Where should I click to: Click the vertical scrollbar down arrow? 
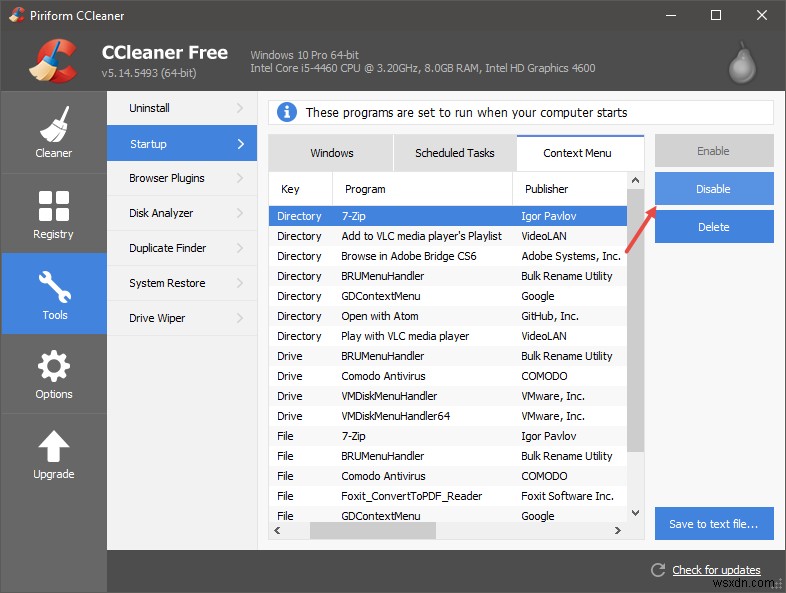635,513
